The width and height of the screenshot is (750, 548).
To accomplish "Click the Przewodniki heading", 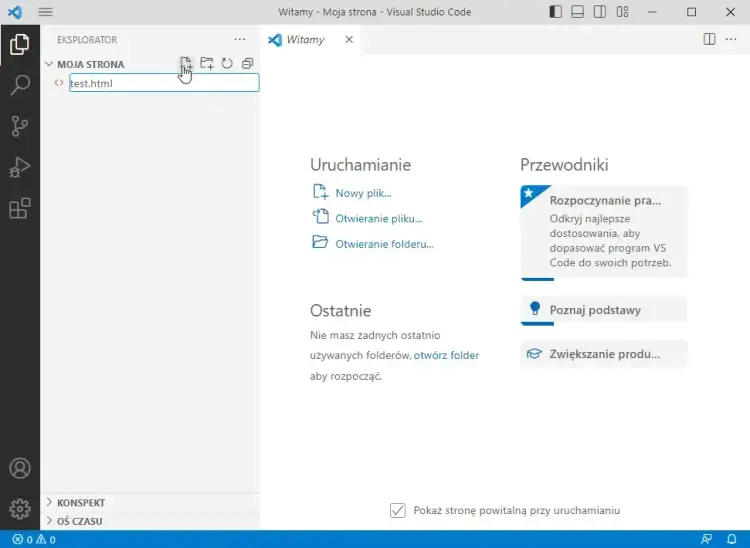I will [x=564, y=164].
